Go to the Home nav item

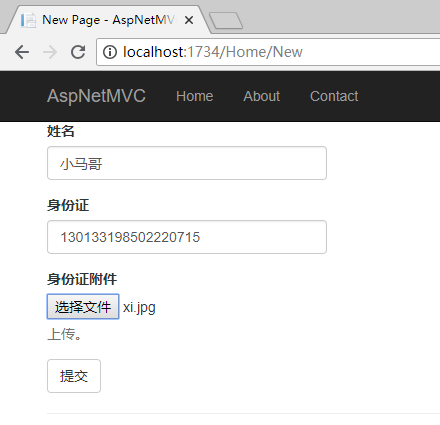(x=195, y=96)
